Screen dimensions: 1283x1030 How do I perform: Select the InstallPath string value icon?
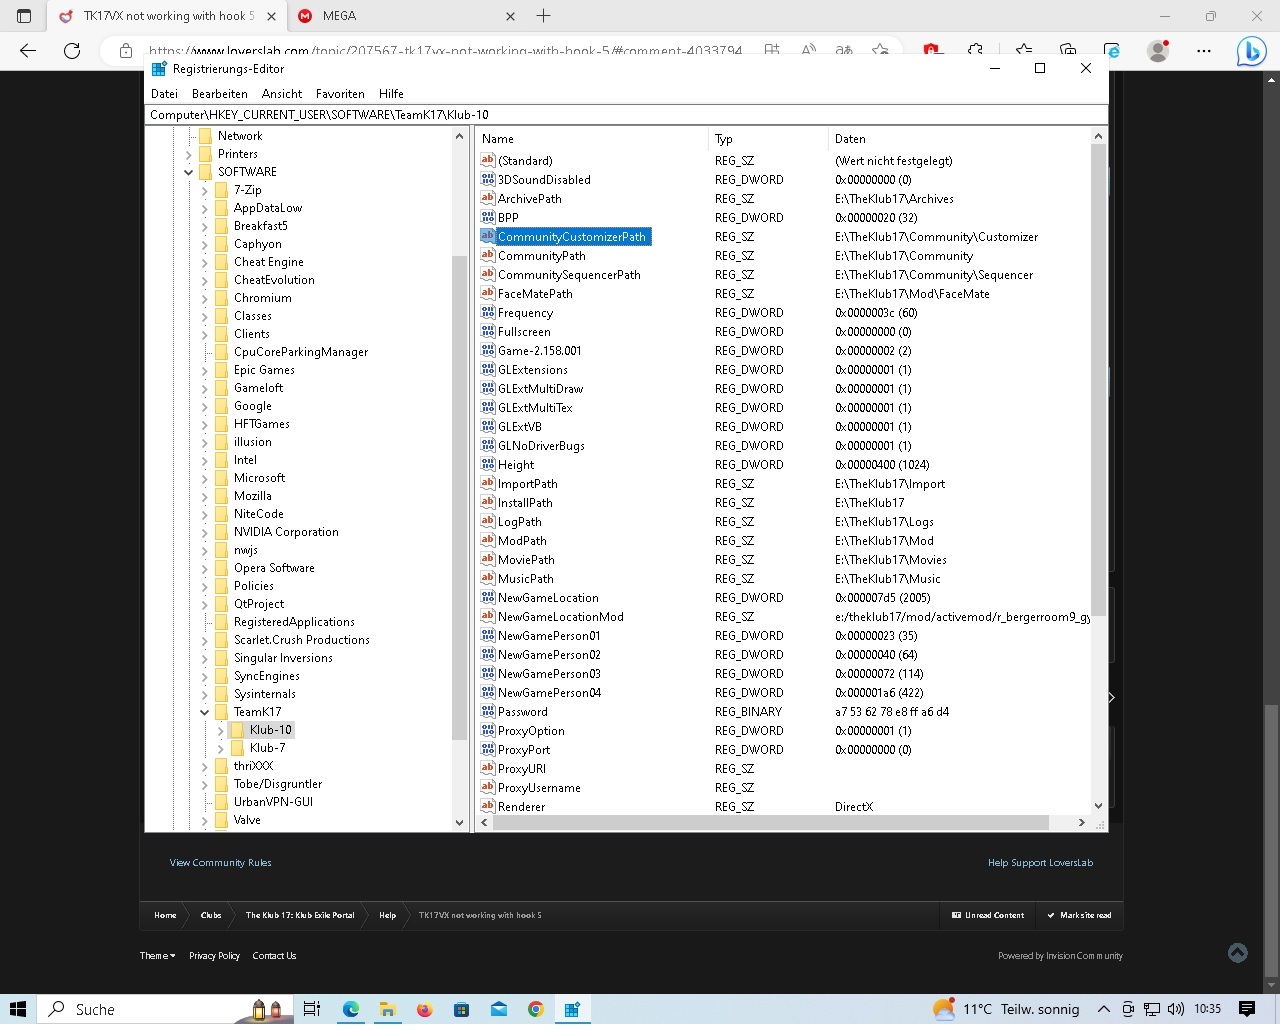click(x=488, y=502)
